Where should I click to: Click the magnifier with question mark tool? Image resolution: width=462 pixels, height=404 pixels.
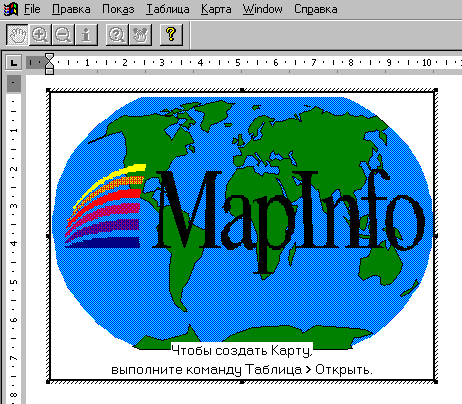[117, 35]
